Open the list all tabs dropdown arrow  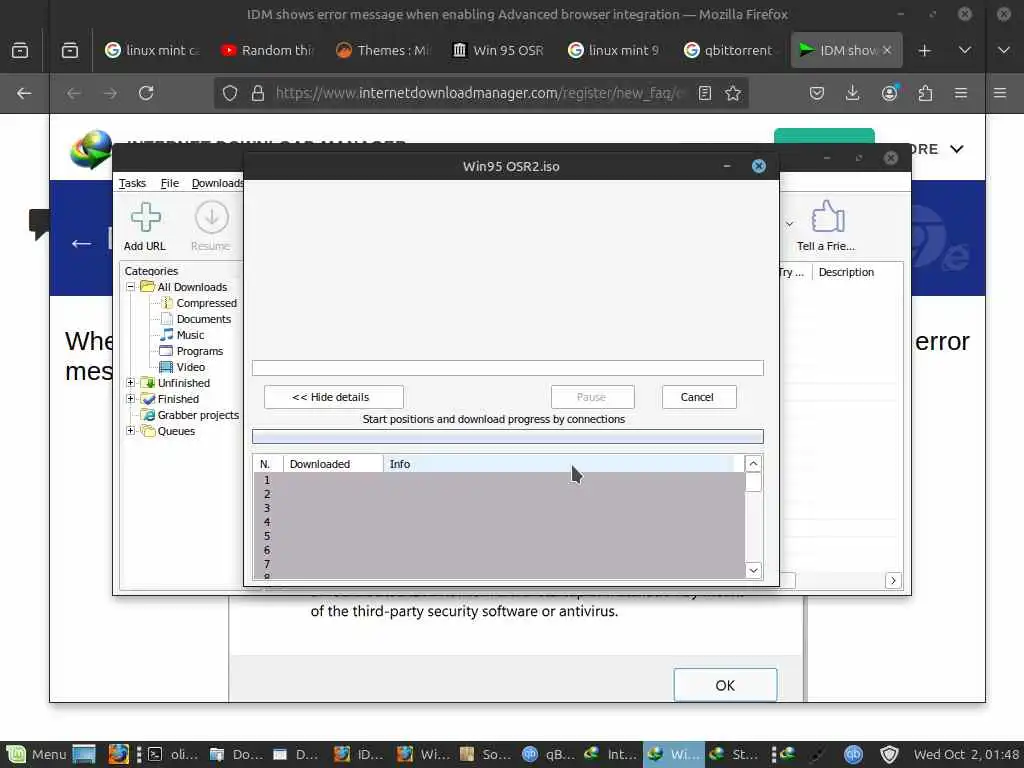pyautogui.click(x=965, y=50)
